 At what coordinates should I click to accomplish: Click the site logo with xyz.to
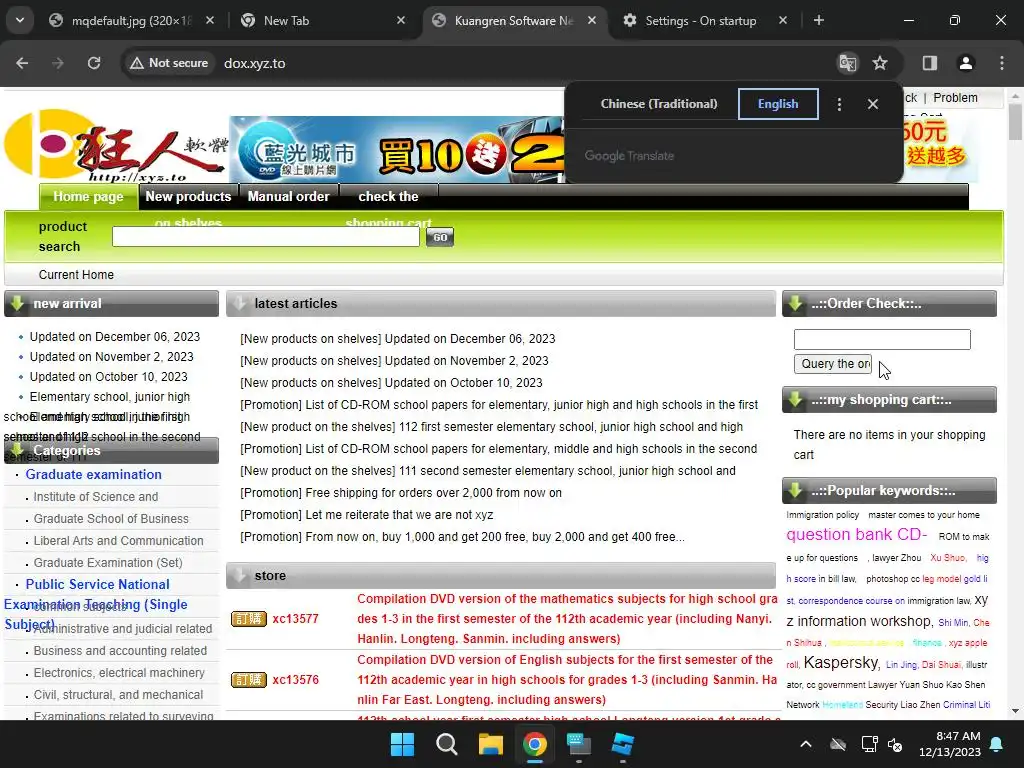(x=116, y=147)
